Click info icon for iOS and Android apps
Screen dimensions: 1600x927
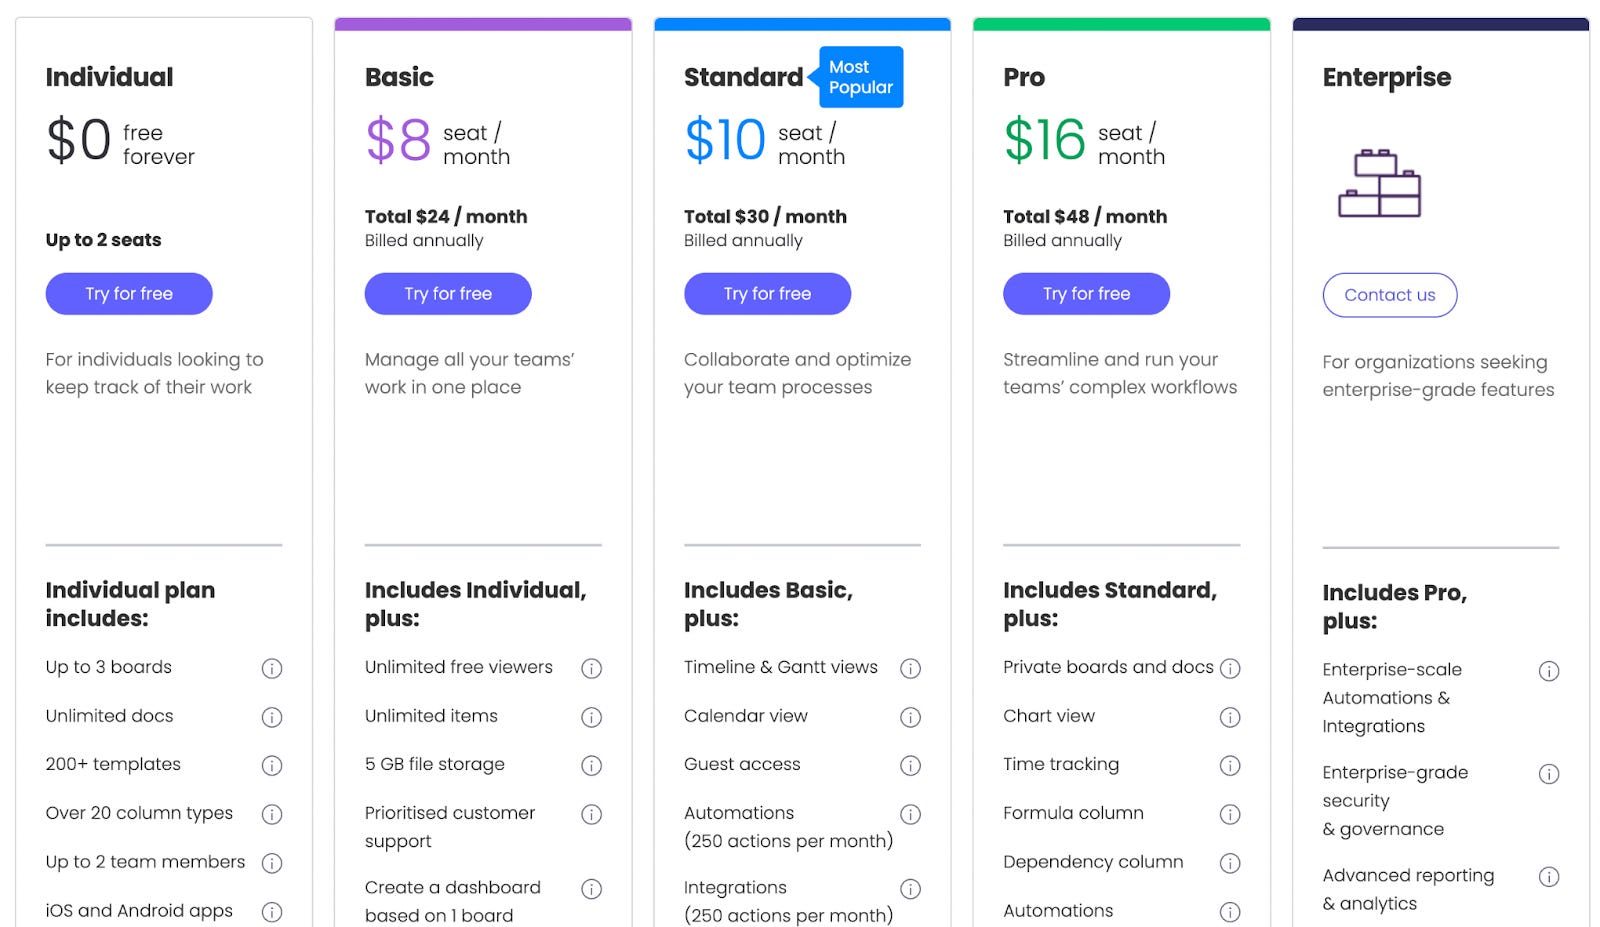272,911
